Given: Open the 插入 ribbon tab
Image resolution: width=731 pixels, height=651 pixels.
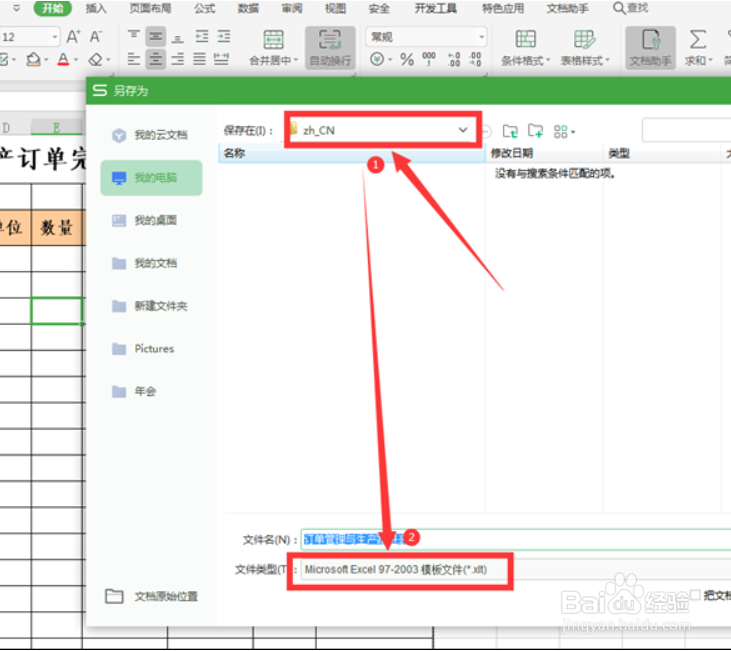Looking at the screenshot, I should pos(96,8).
